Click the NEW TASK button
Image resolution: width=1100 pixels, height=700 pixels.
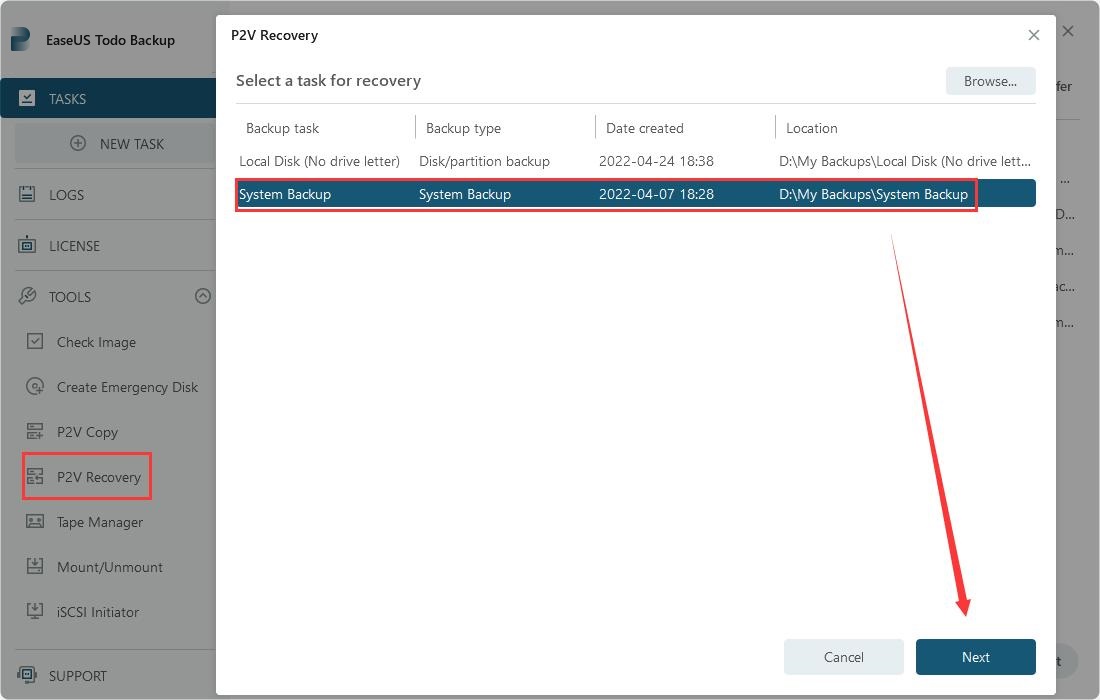[116, 144]
